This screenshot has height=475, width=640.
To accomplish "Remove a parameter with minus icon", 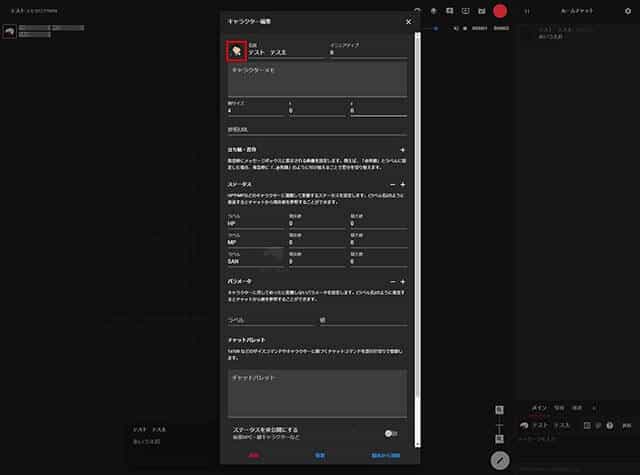I will click(391, 282).
